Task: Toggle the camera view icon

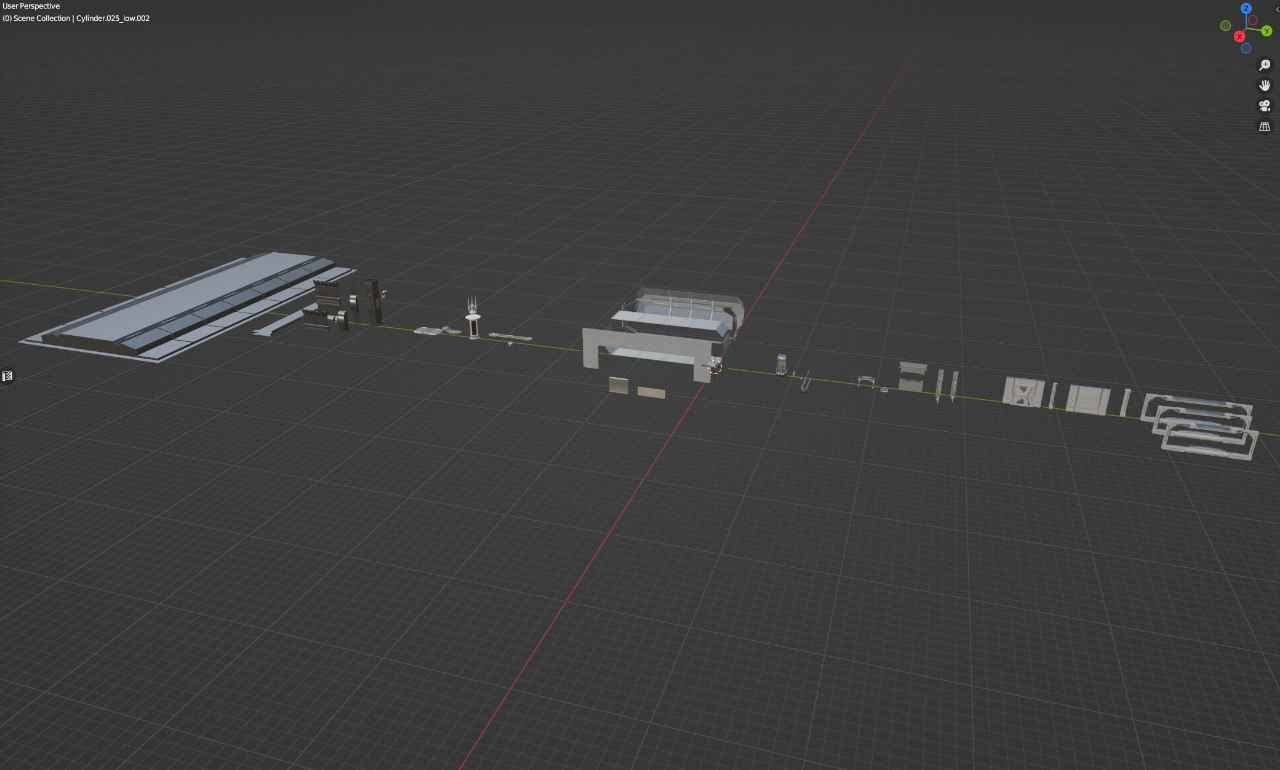Action: (1265, 106)
